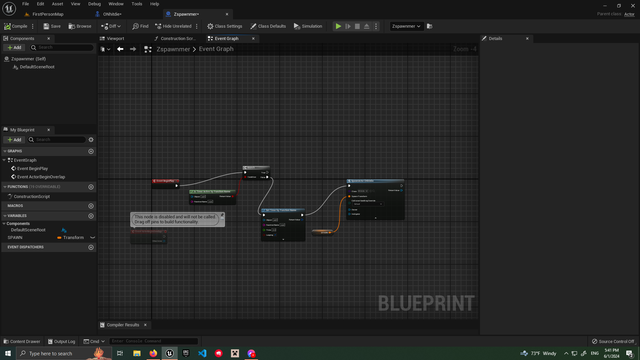Browse to the asset in Content Browser
This screenshot has height=360, width=640.
80,26
